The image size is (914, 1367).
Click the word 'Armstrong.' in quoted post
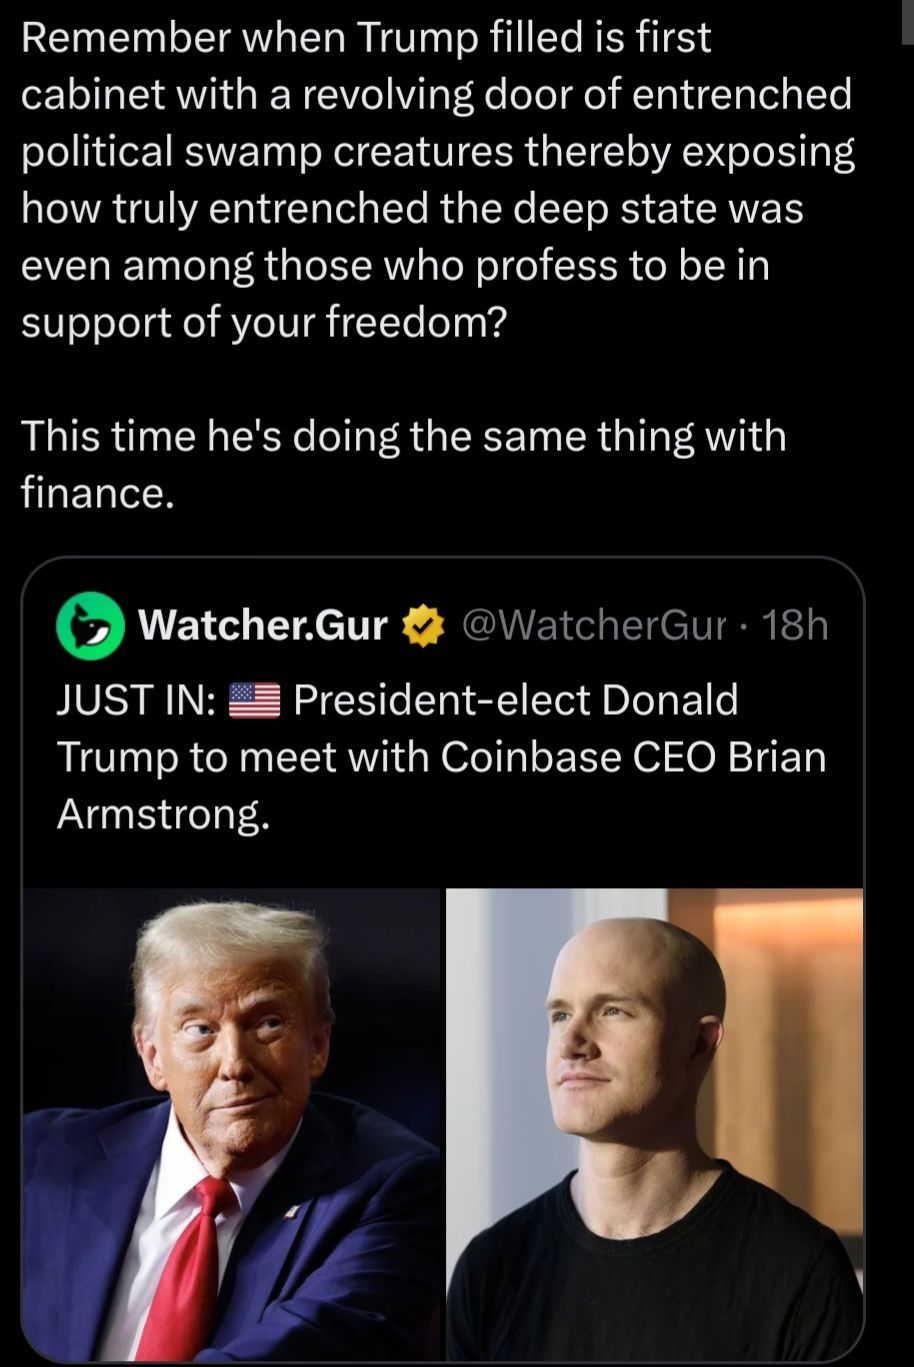click(x=162, y=816)
